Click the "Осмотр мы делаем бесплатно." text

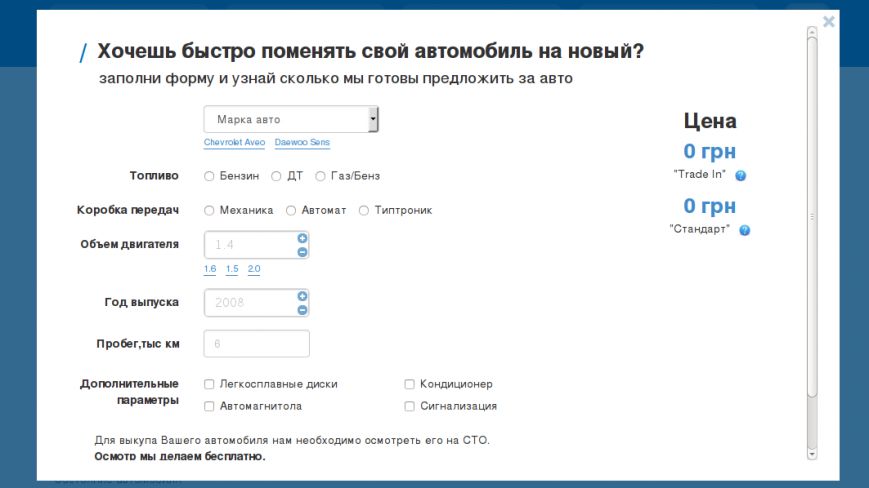(180, 456)
